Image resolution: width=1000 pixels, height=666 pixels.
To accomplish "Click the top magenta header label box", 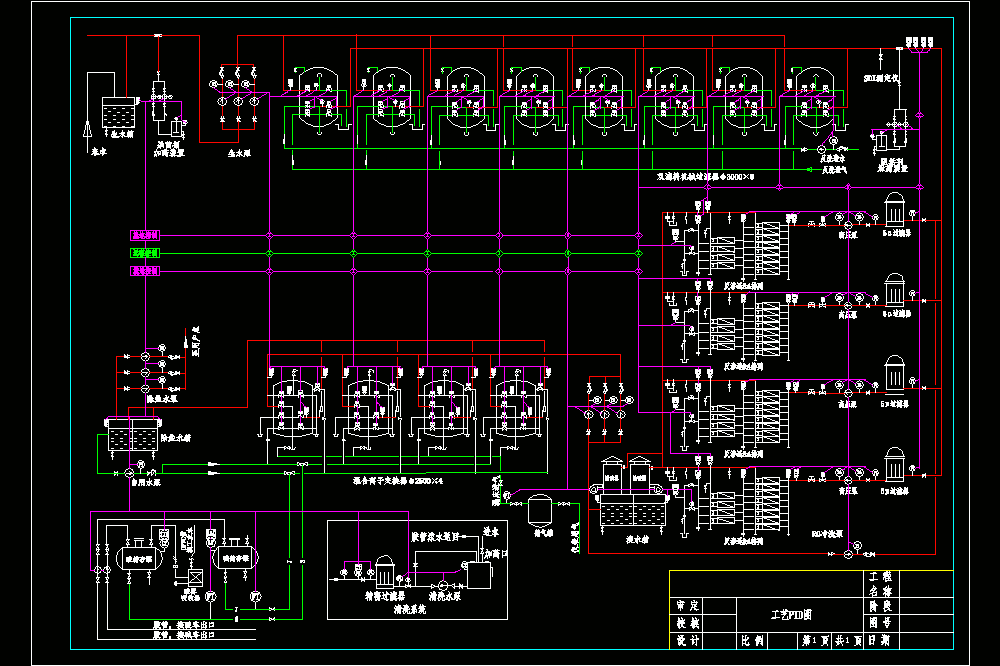I will (x=145, y=235).
